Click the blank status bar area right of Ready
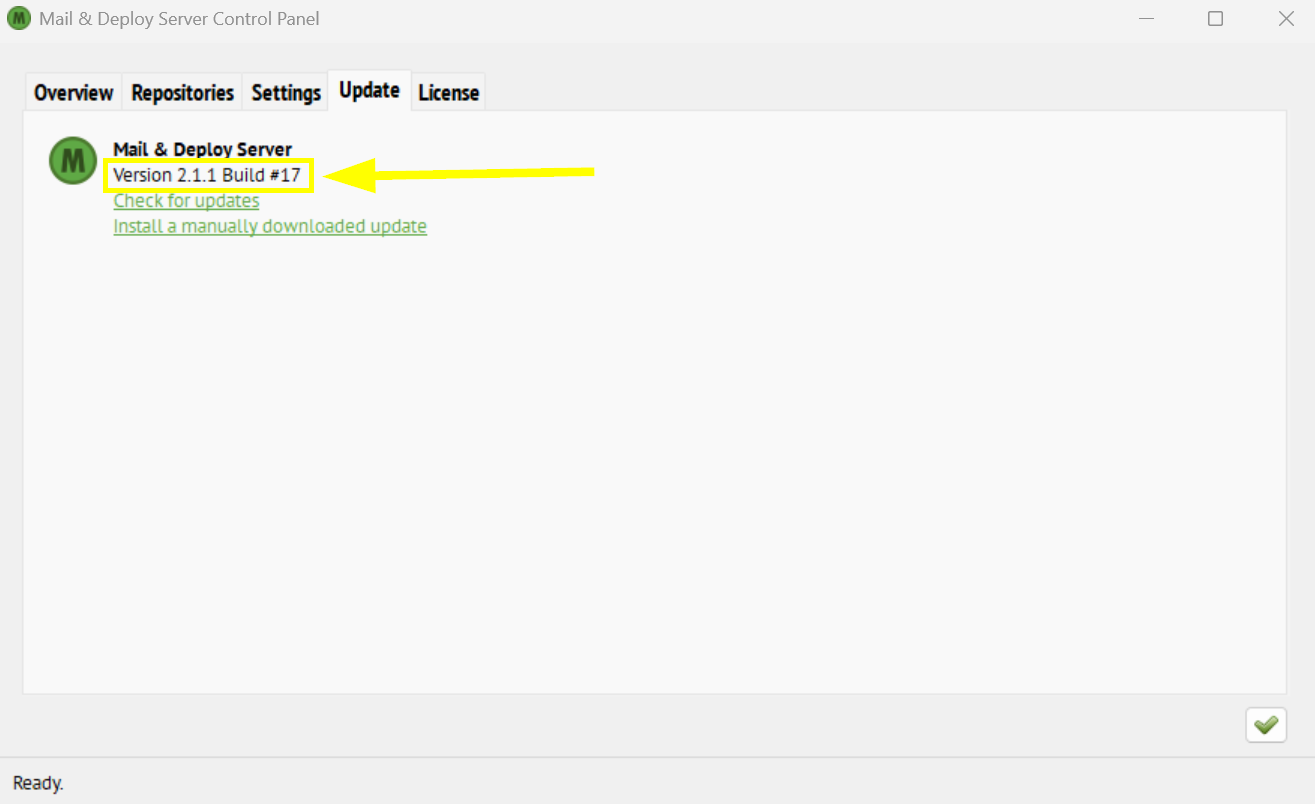Viewport: 1315px width, 804px height. pos(650,783)
